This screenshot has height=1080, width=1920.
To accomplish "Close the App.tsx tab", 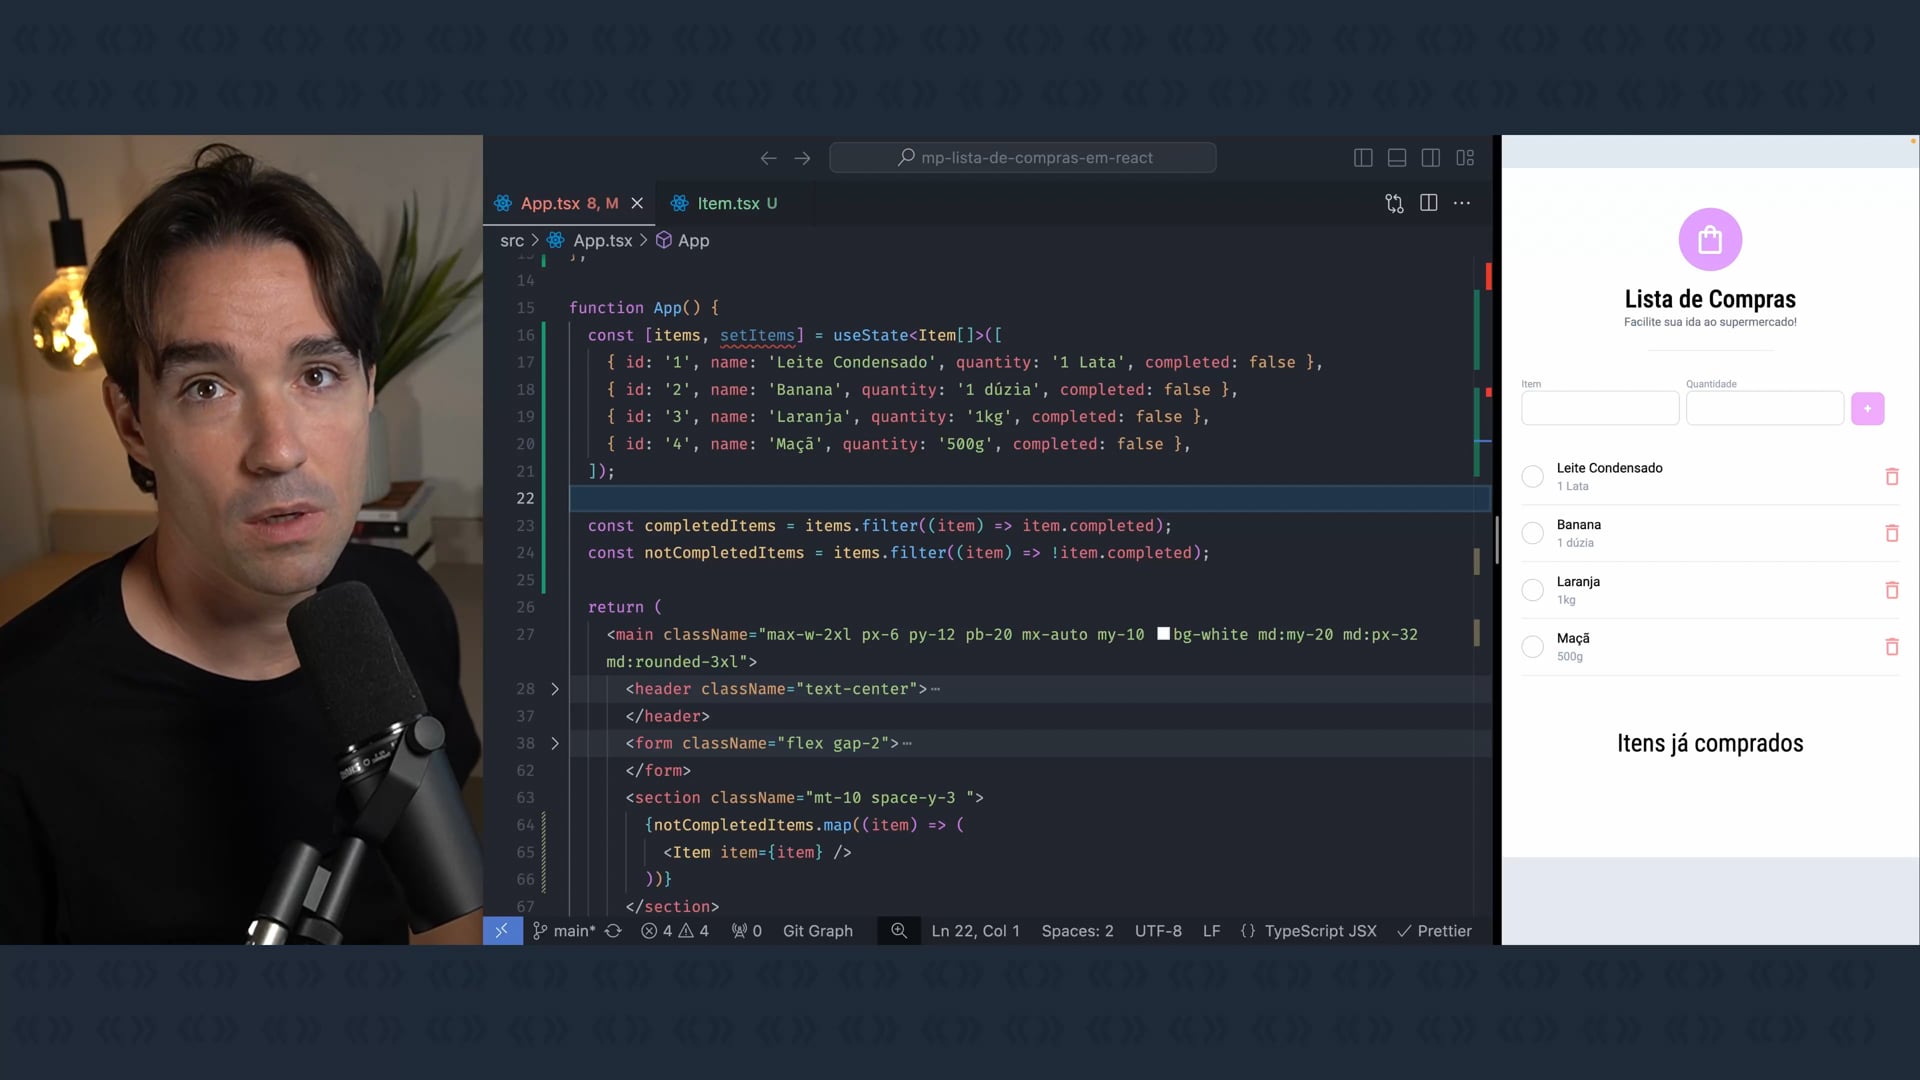I will coord(637,203).
